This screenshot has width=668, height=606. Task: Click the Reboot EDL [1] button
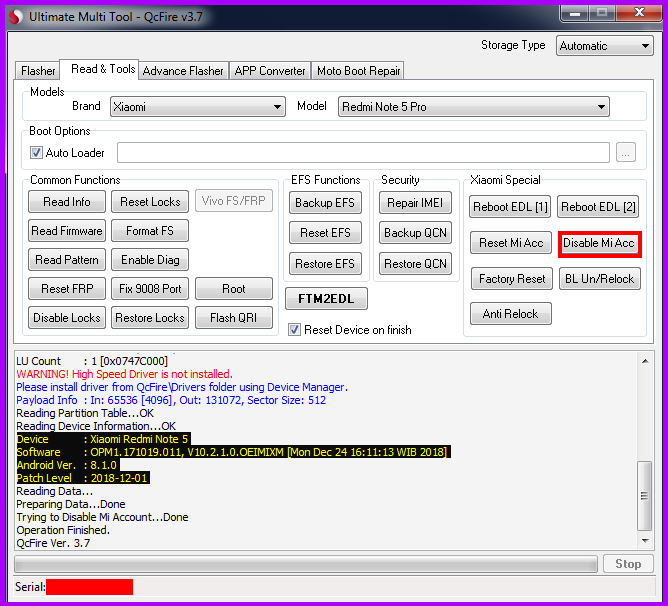[x=510, y=207]
